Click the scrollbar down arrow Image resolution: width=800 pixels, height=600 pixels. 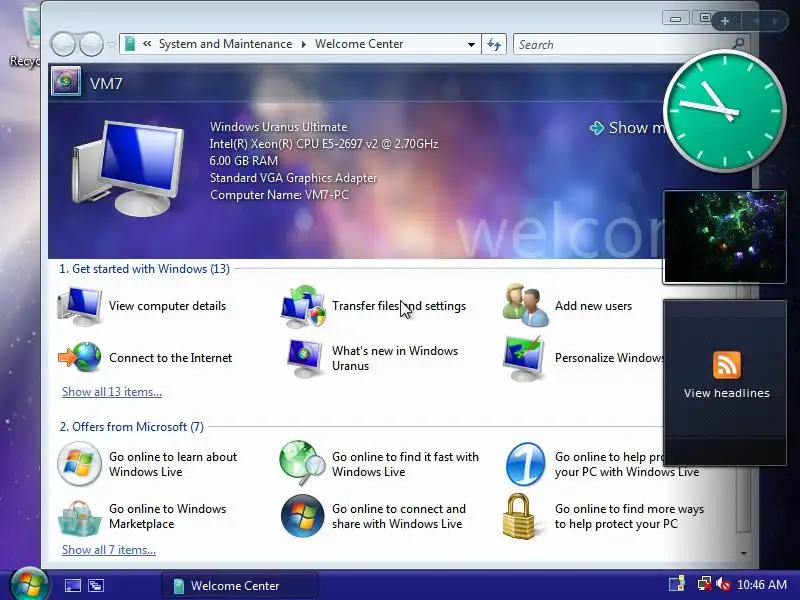pos(744,553)
